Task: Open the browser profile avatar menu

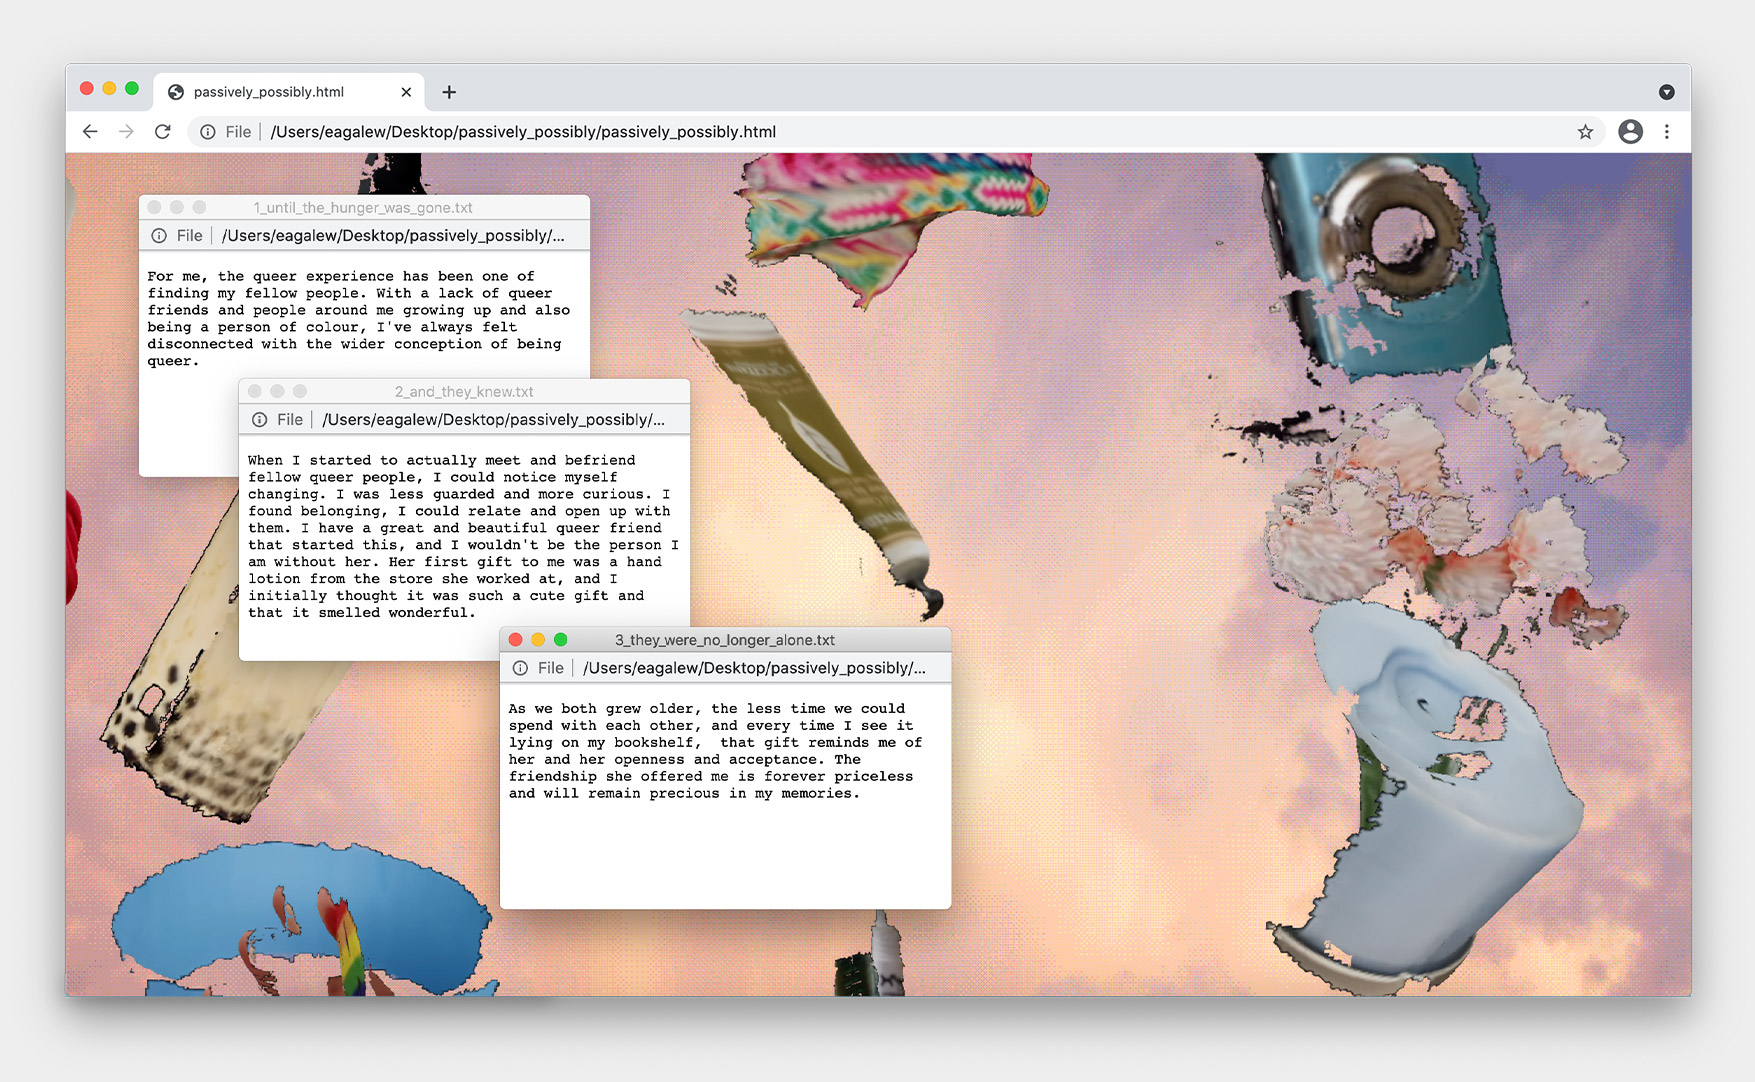Action: pos(1630,132)
